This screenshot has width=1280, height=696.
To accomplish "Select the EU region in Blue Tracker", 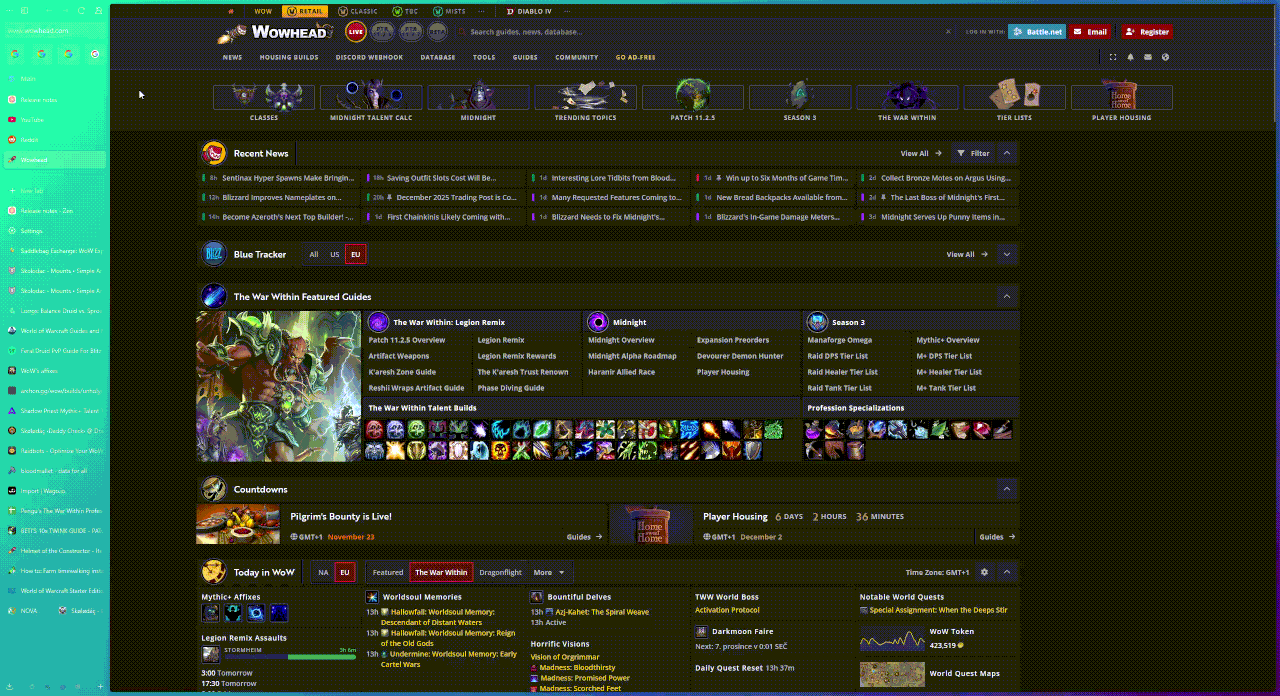I will tap(355, 254).
